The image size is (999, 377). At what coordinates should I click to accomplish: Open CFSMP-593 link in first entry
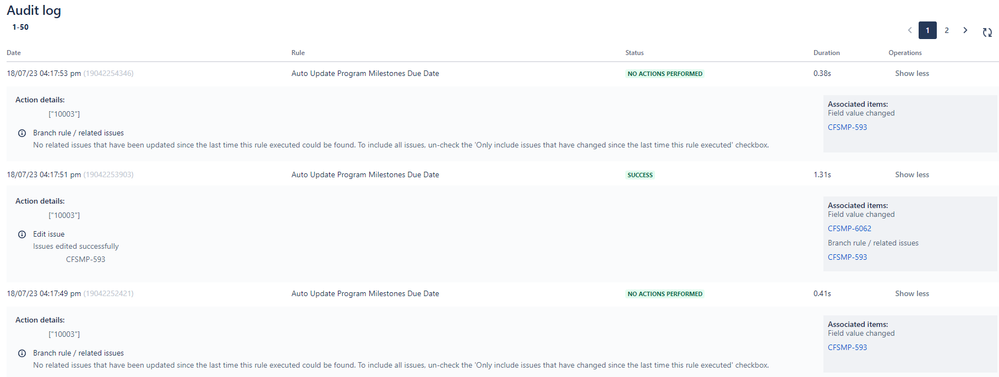(x=847, y=127)
